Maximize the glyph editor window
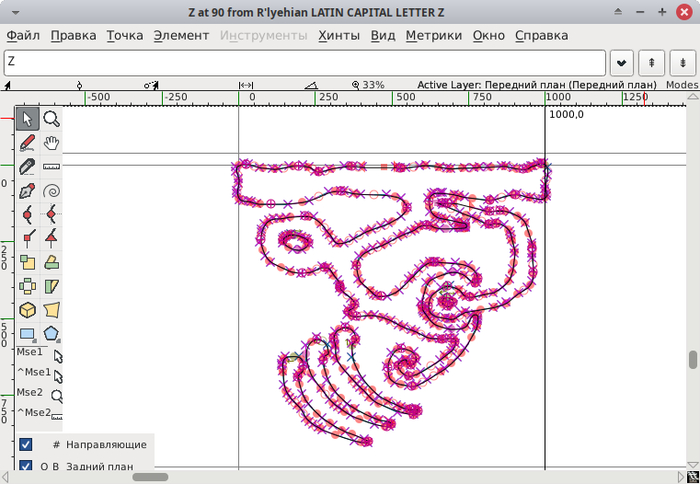This screenshot has height=484, width=700. point(662,12)
